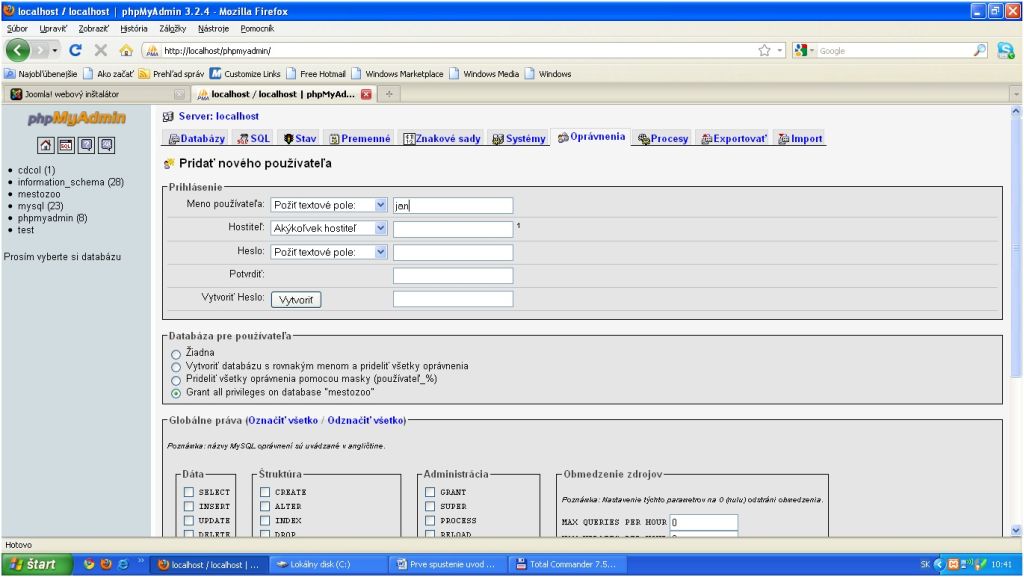Check the UPDATE privilege checkbox
Image resolution: width=1024 pixels, height=577 pixels.
pyautogui.click(x=189, y=520)
